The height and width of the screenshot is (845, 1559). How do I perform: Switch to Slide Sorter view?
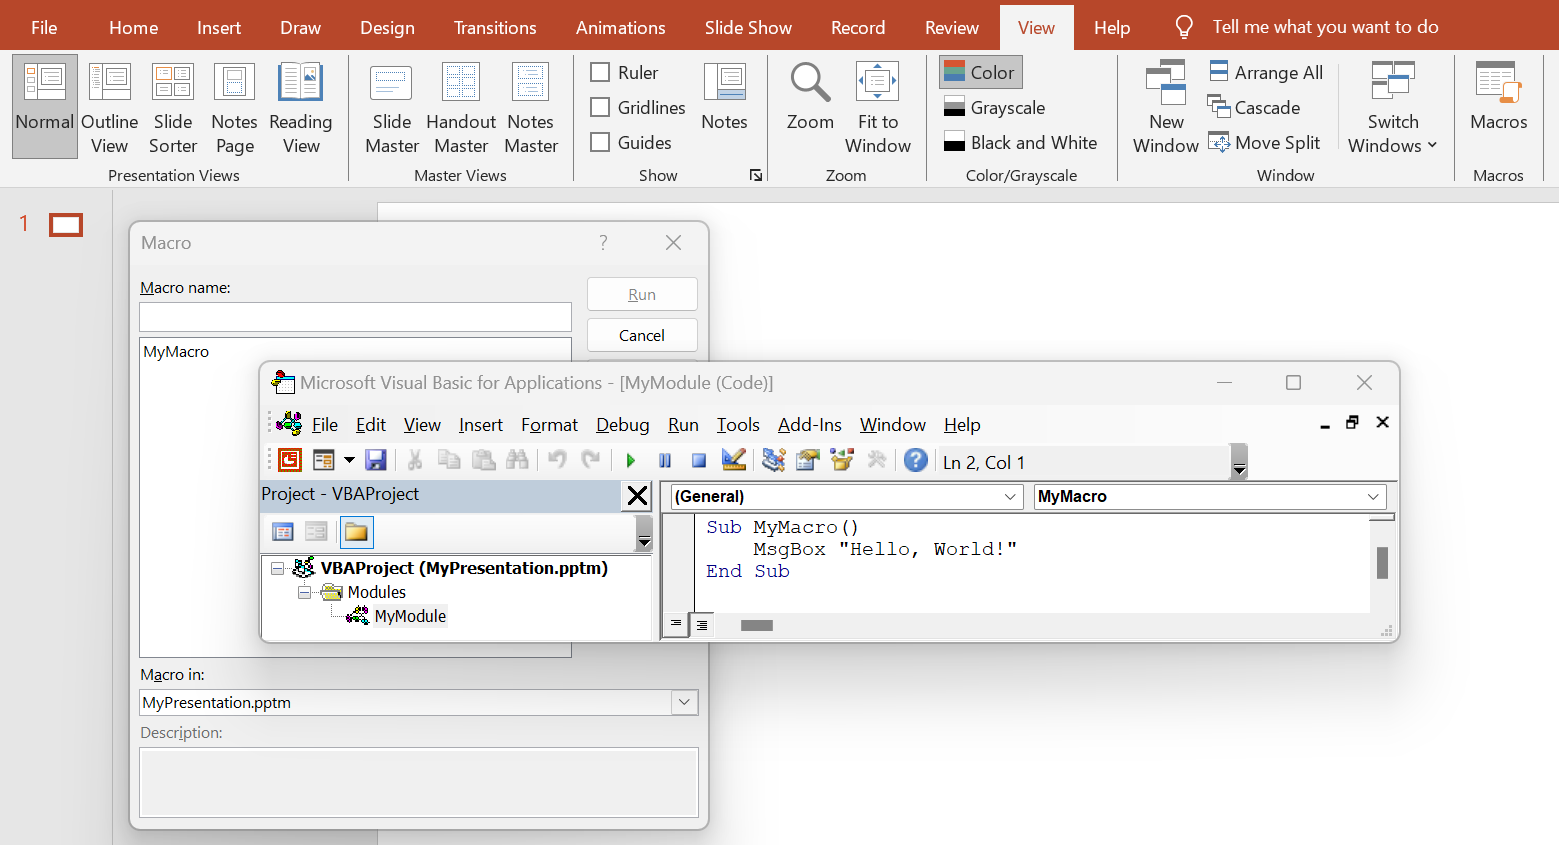[x=173, y=107]
